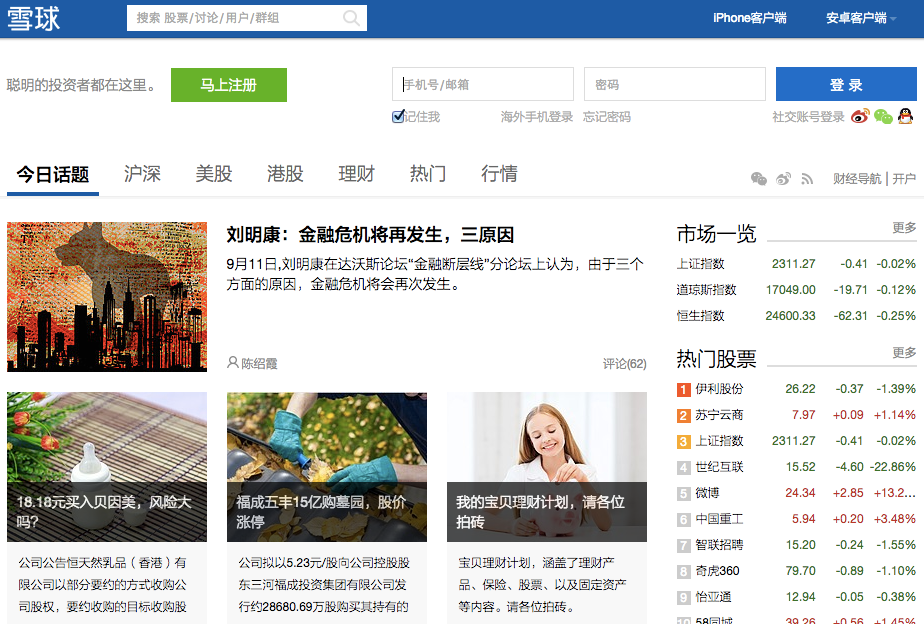Open the 我的宝贝理财计划 article card
The width and height of the screenshot is (924, 624).
pyautogui.click(x=547, y=508)
